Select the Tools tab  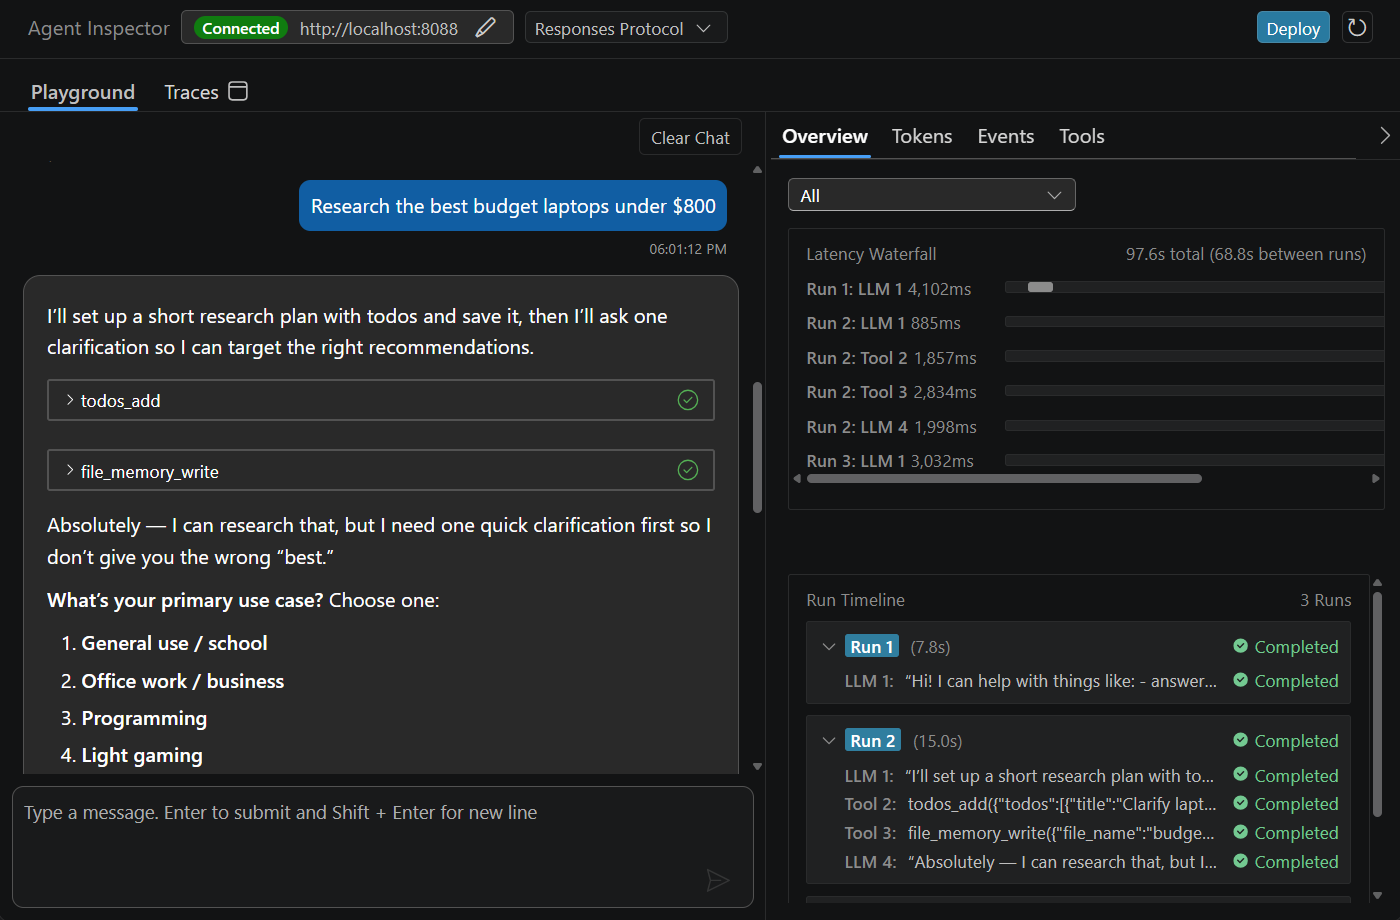point(1082,136)
